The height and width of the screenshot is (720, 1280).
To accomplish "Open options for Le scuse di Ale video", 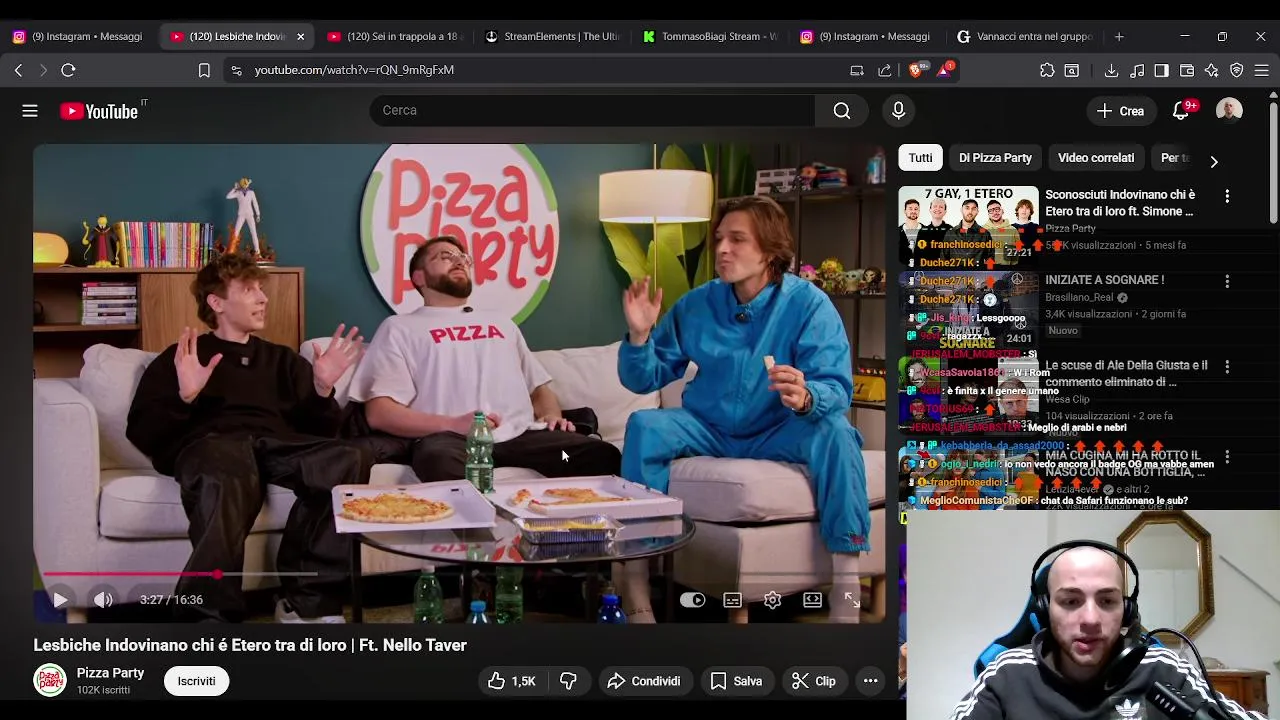I will point(1227,367).
